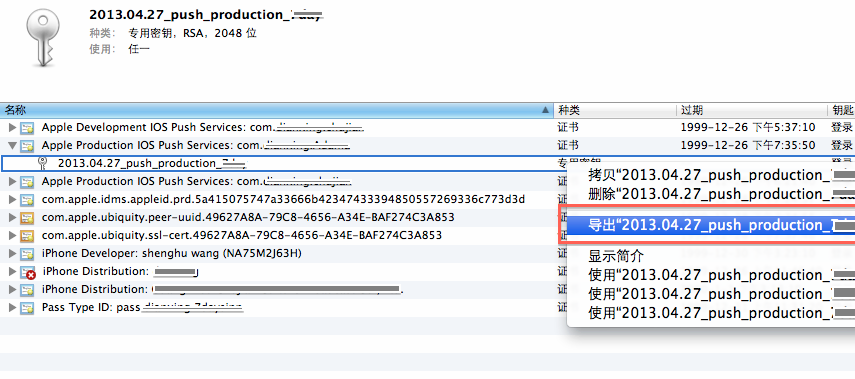Select Apple Development IOS Push Services name

pyautogui.click(x=202, y=128)
